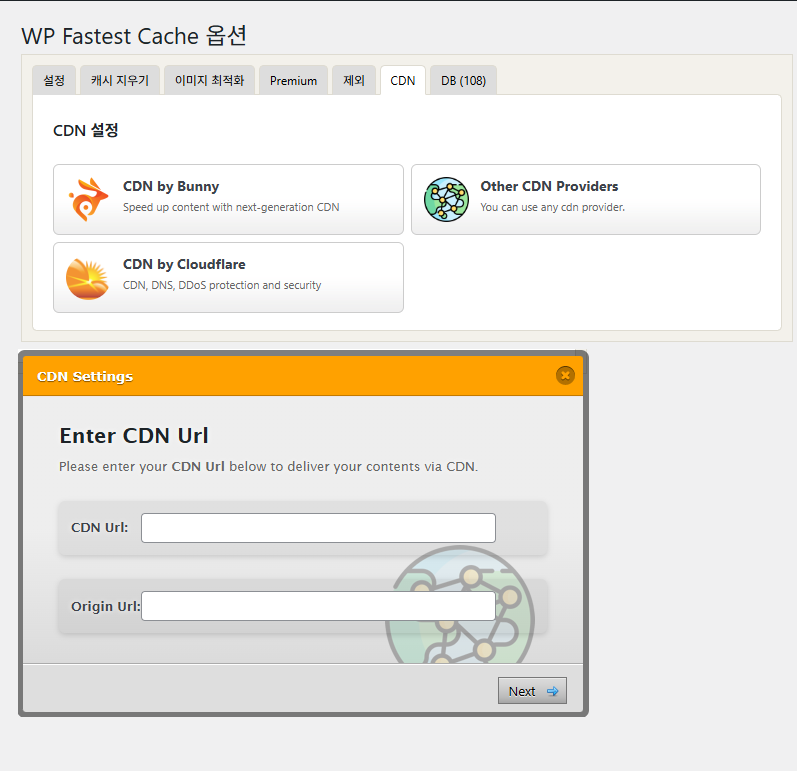
Task: Select the CDN tab
Action: click(x=403, y=81)
